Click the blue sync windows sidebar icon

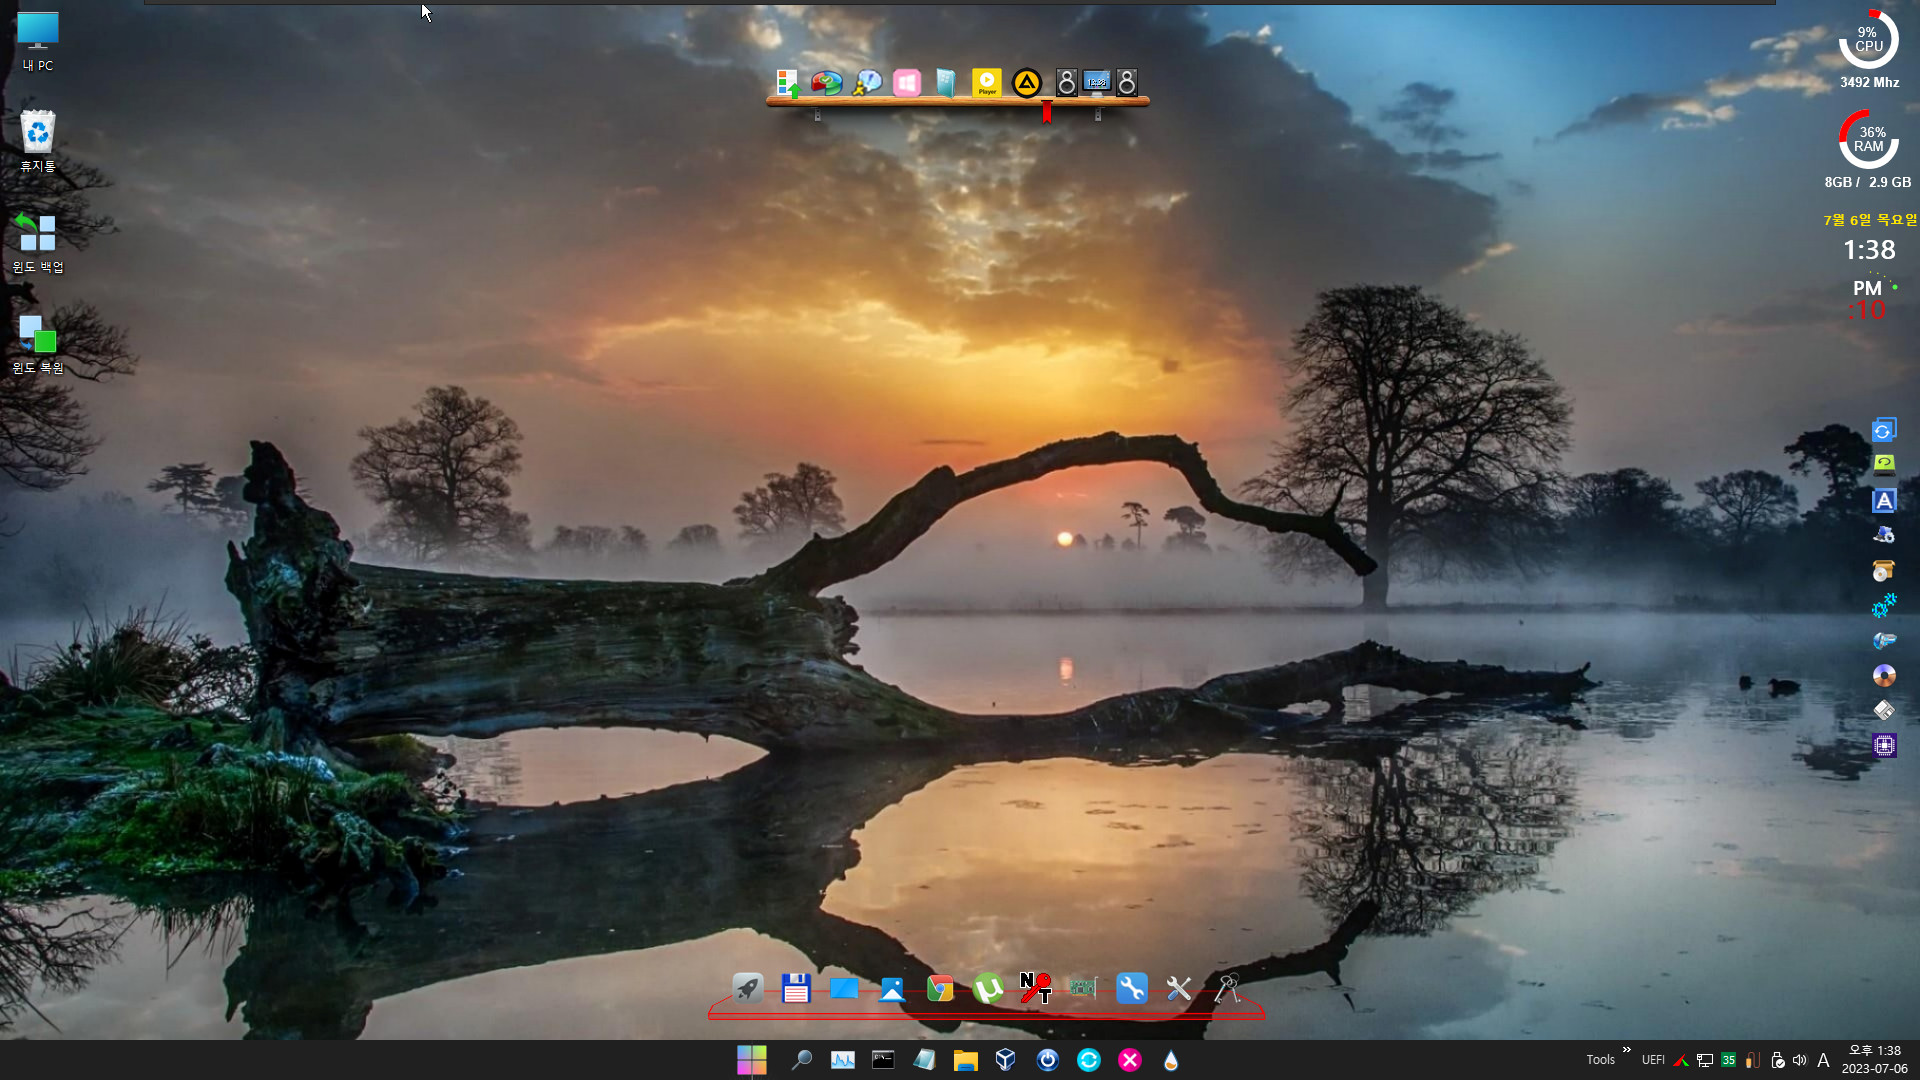pos(1884,430)
